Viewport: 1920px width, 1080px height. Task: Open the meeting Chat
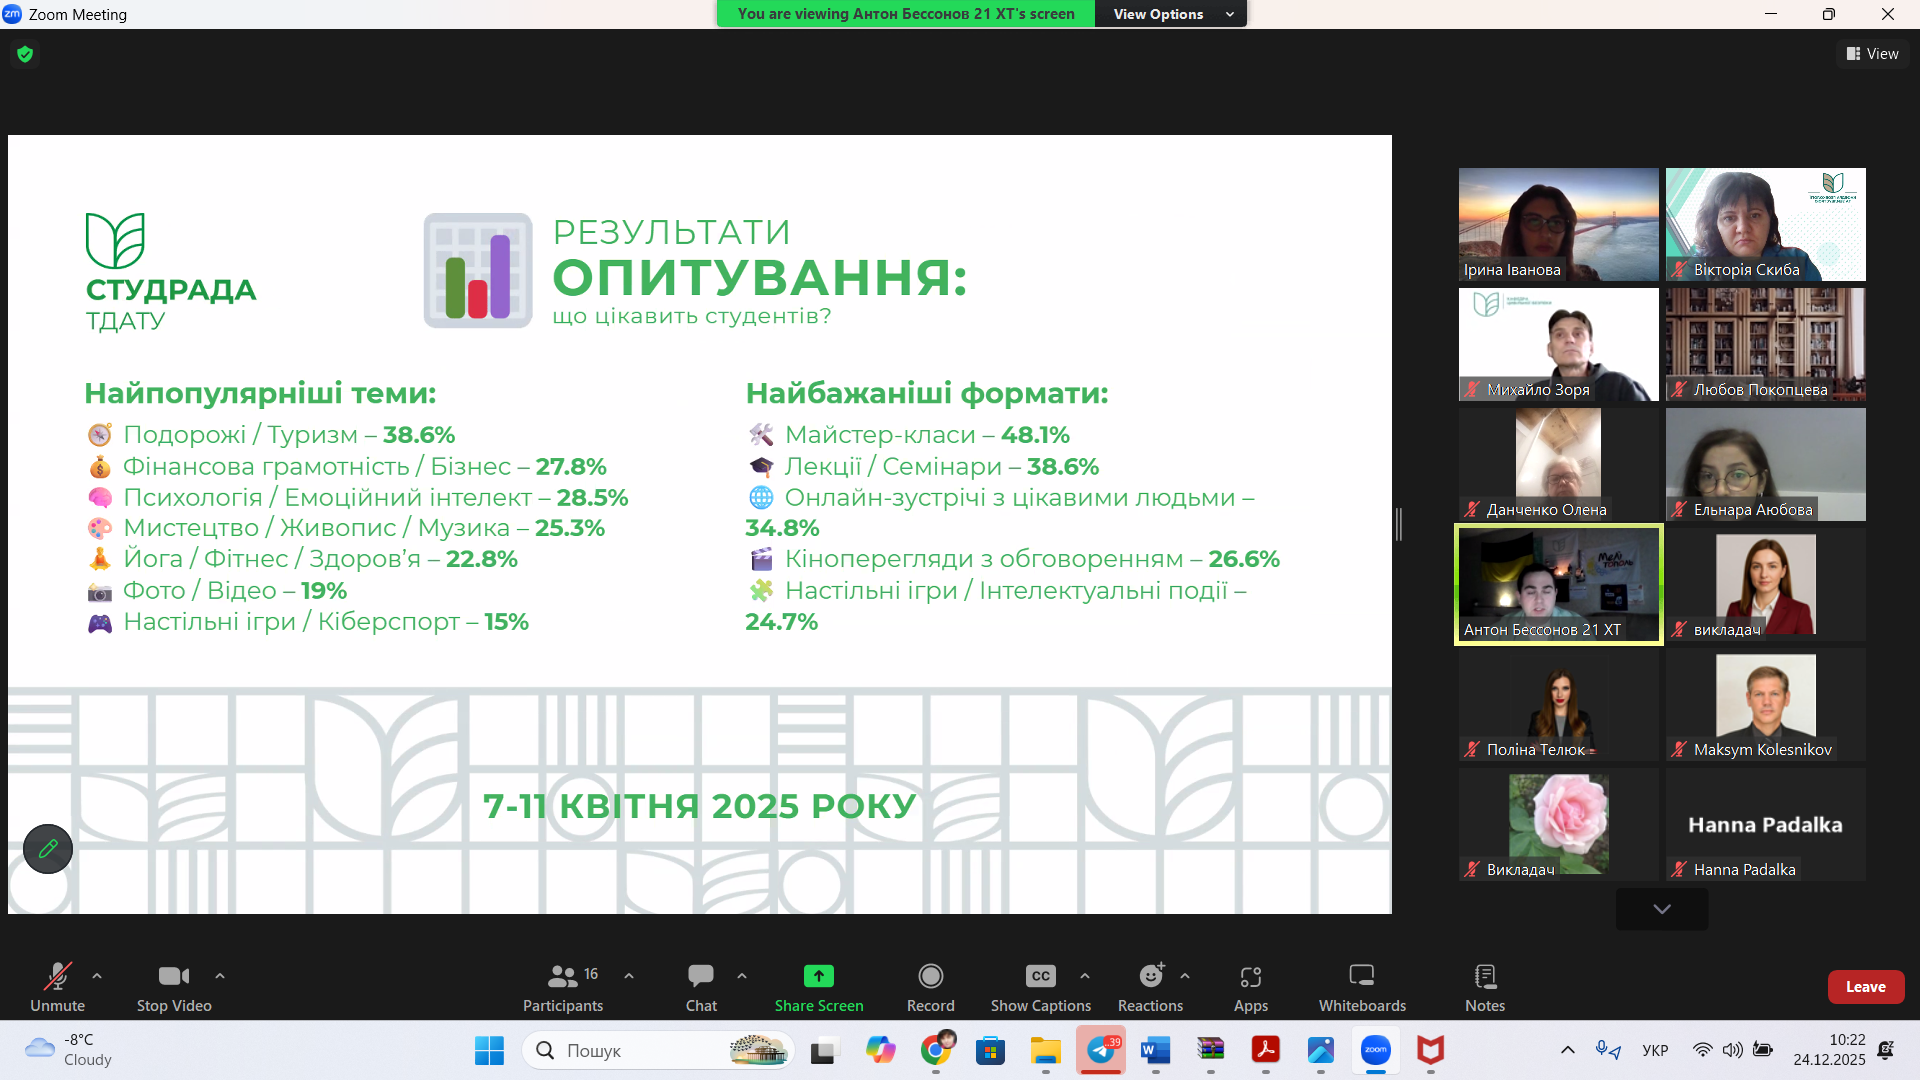coord(700,986)
